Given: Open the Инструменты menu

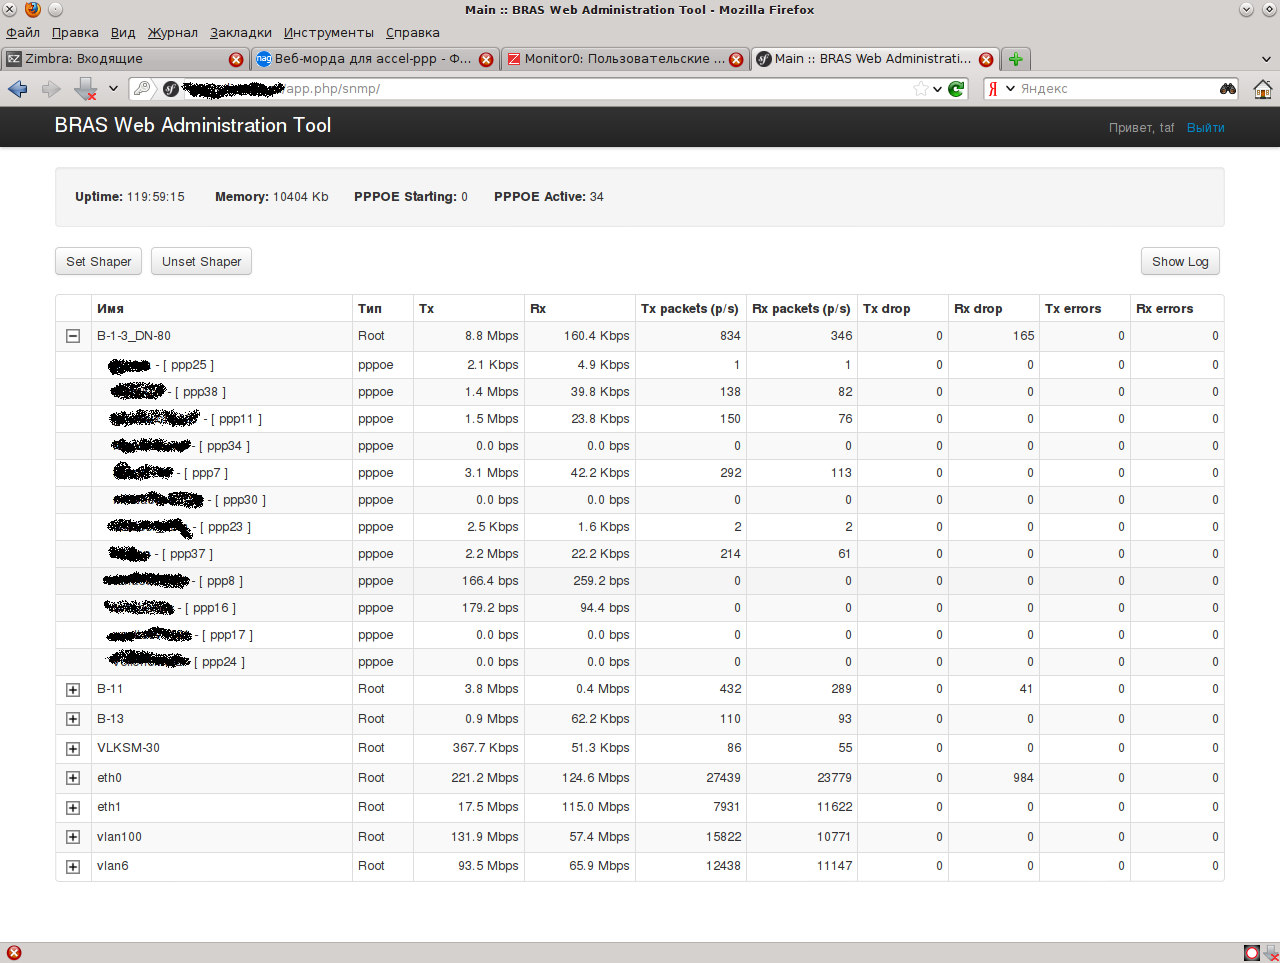Looking at the screenshot, I should [x=328, y=33].
